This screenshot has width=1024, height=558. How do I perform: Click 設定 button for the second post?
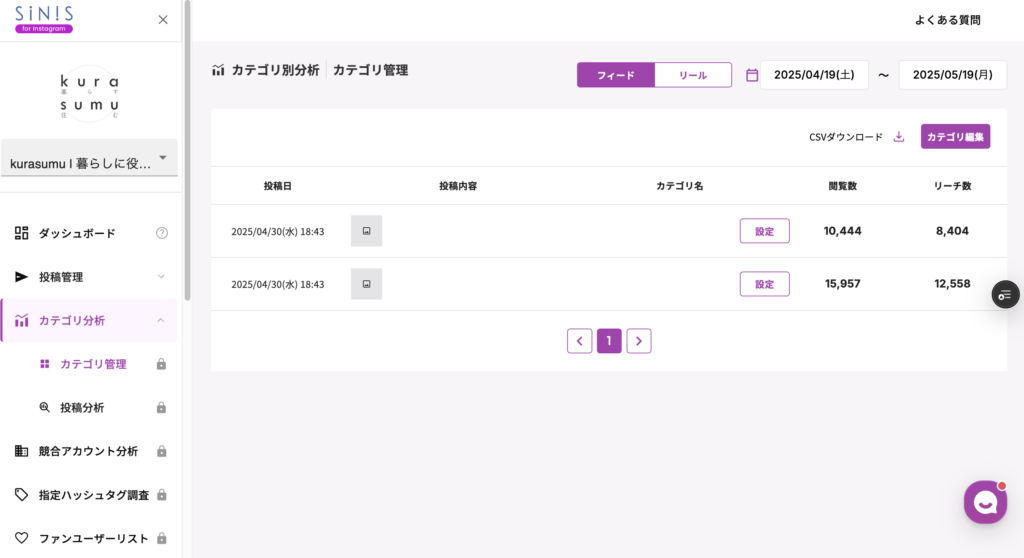[x=764, y=284]
